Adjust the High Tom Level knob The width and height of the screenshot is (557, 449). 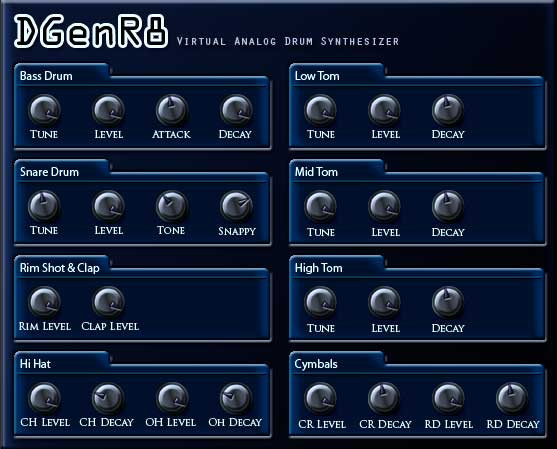point(384,302)
